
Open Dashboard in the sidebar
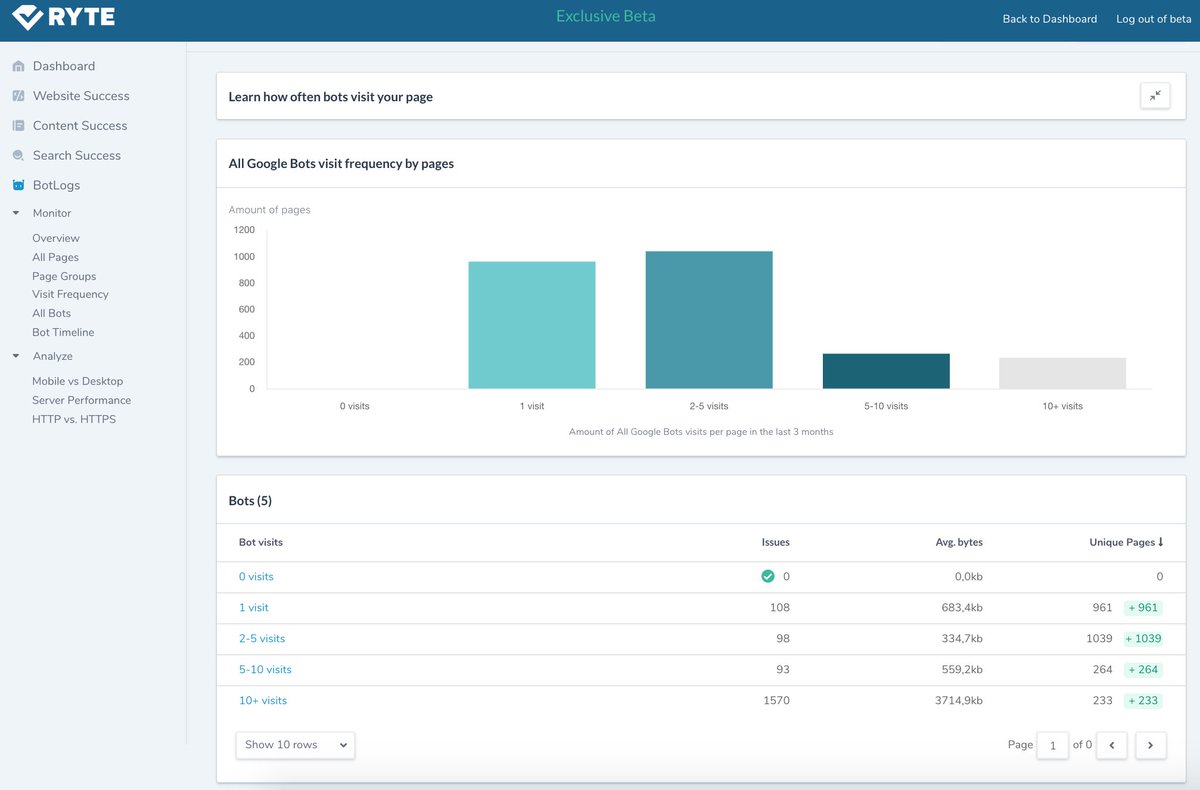tap(64, 66)
